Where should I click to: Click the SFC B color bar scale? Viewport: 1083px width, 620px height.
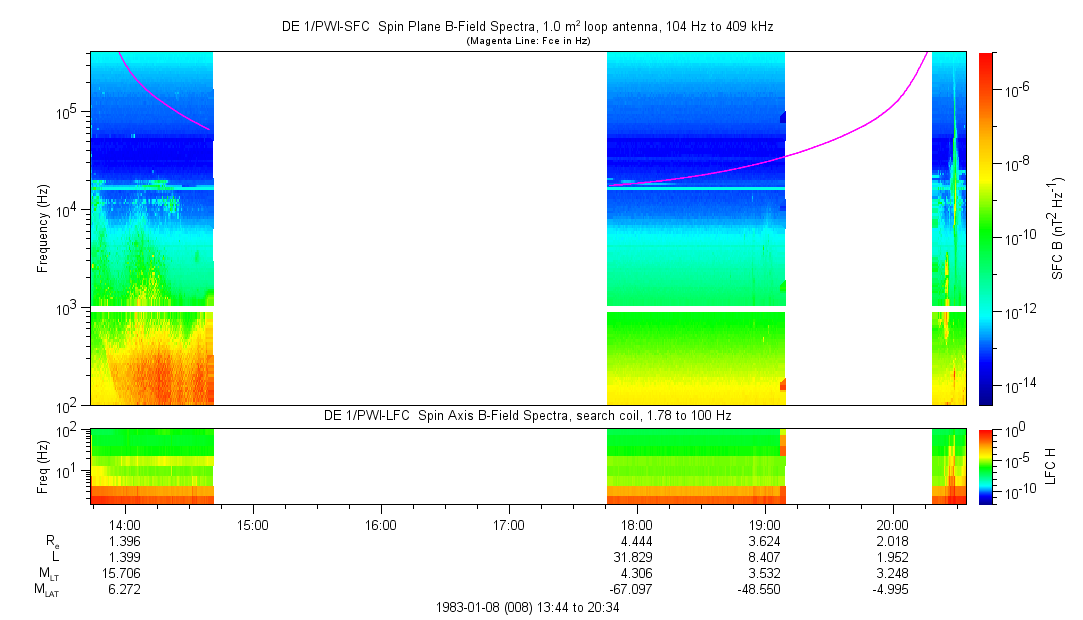[x=985, y=228]
